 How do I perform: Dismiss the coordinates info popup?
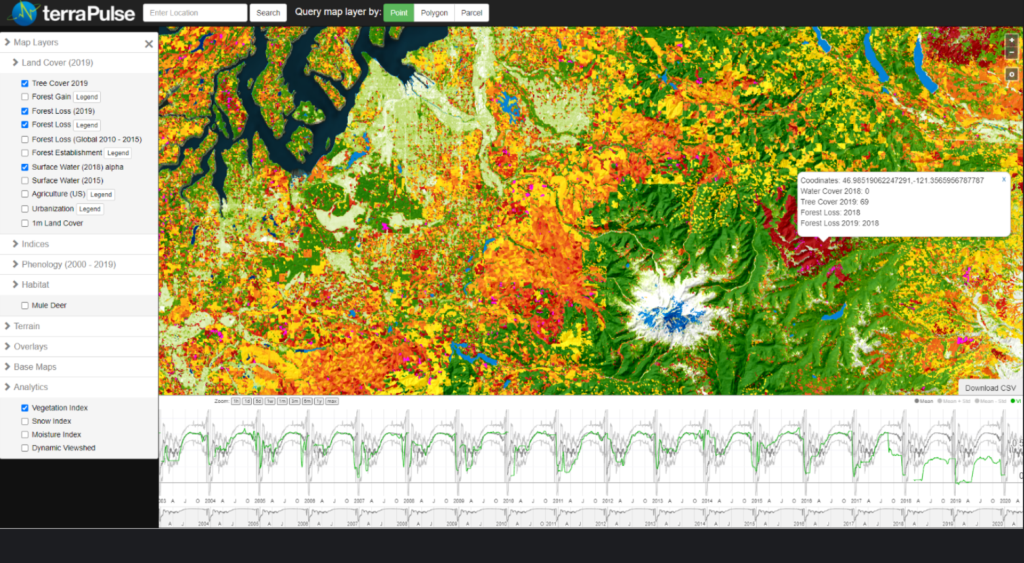pyautogui.click(x=1004, y=179)
